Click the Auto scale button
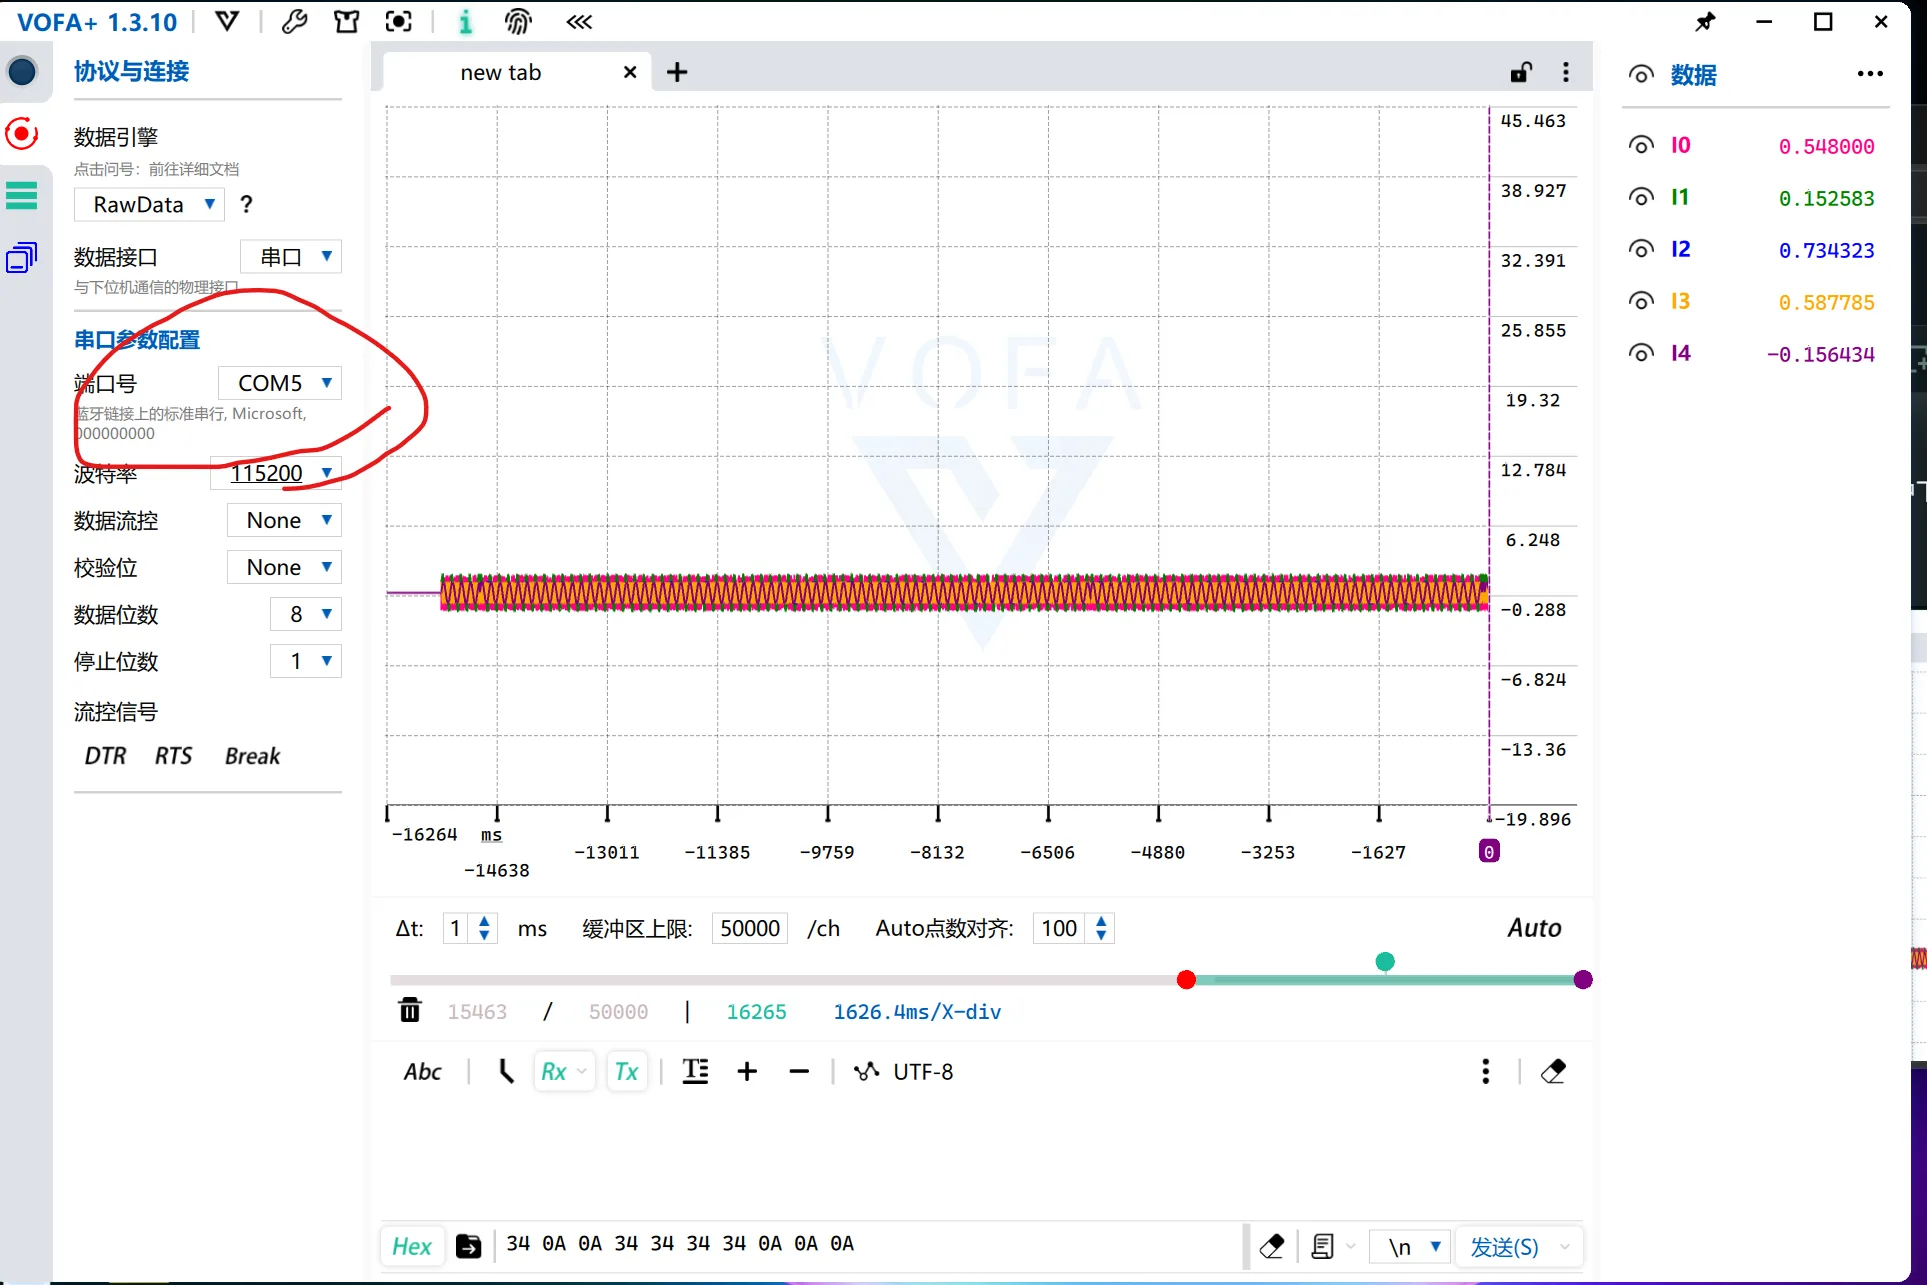 pyautogui.click(x=1534, y=928)
